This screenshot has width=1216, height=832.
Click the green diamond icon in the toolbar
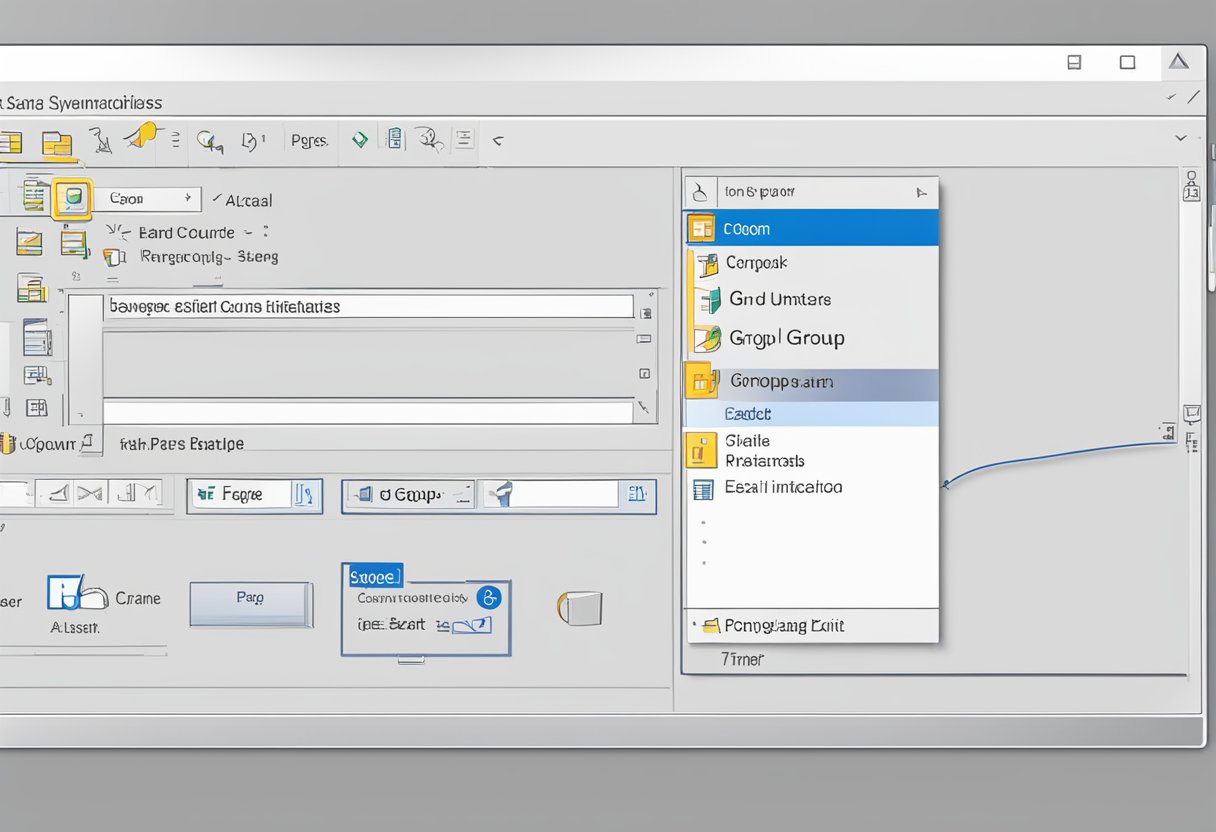pyautogui.click(x=359, y=141)
